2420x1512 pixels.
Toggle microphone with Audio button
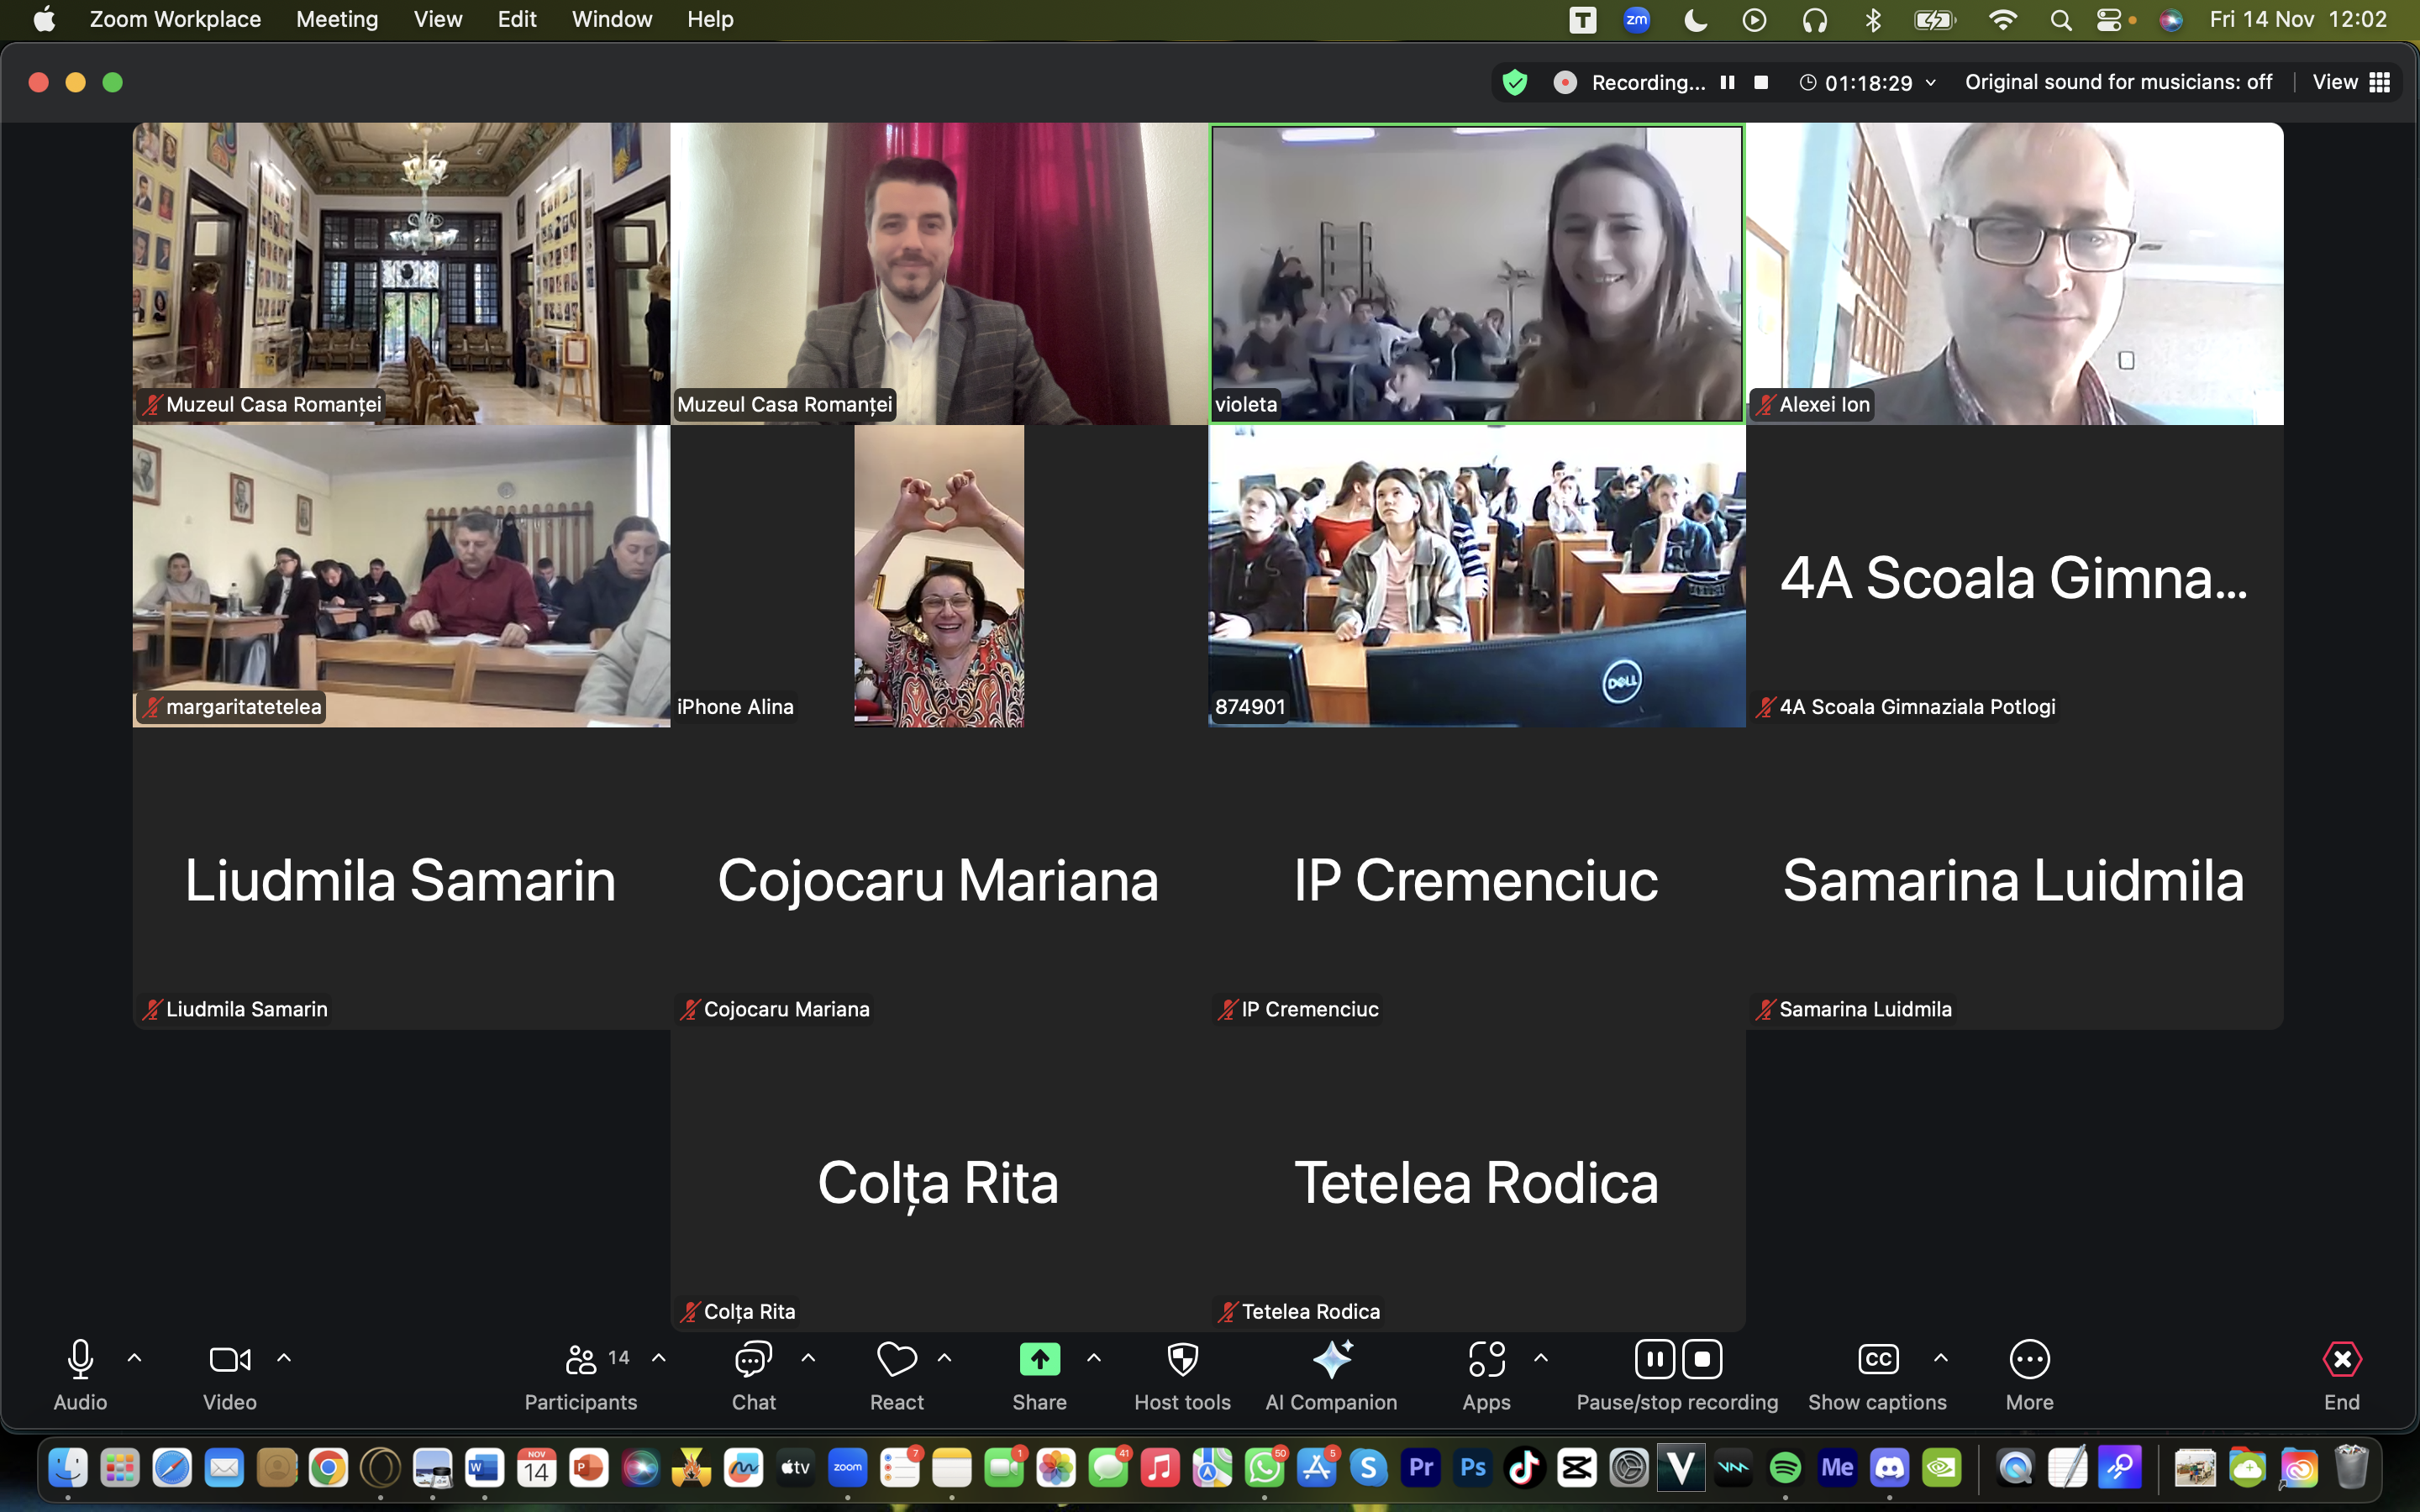click(80, 1360)
